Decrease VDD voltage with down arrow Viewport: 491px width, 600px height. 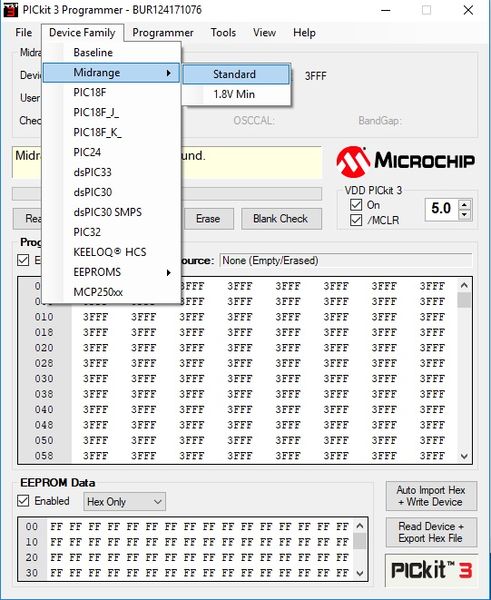coord(465,215)
